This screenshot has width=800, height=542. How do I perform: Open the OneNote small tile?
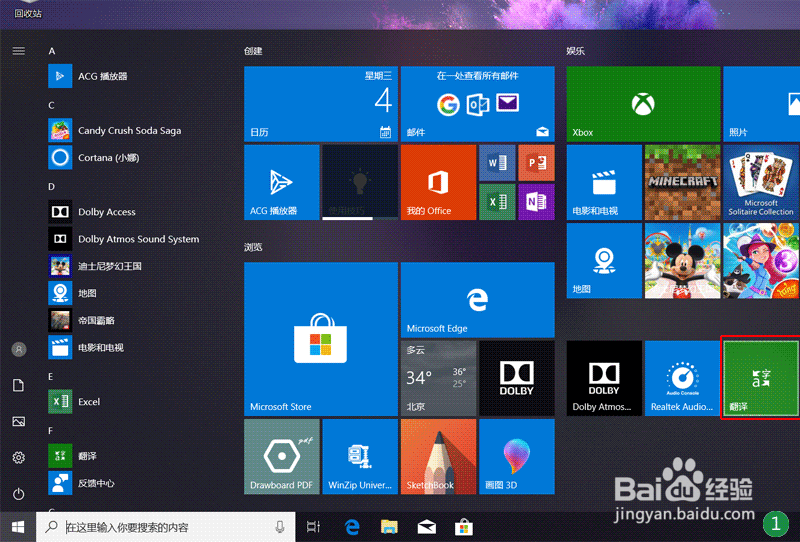click(x=536, y=202)
